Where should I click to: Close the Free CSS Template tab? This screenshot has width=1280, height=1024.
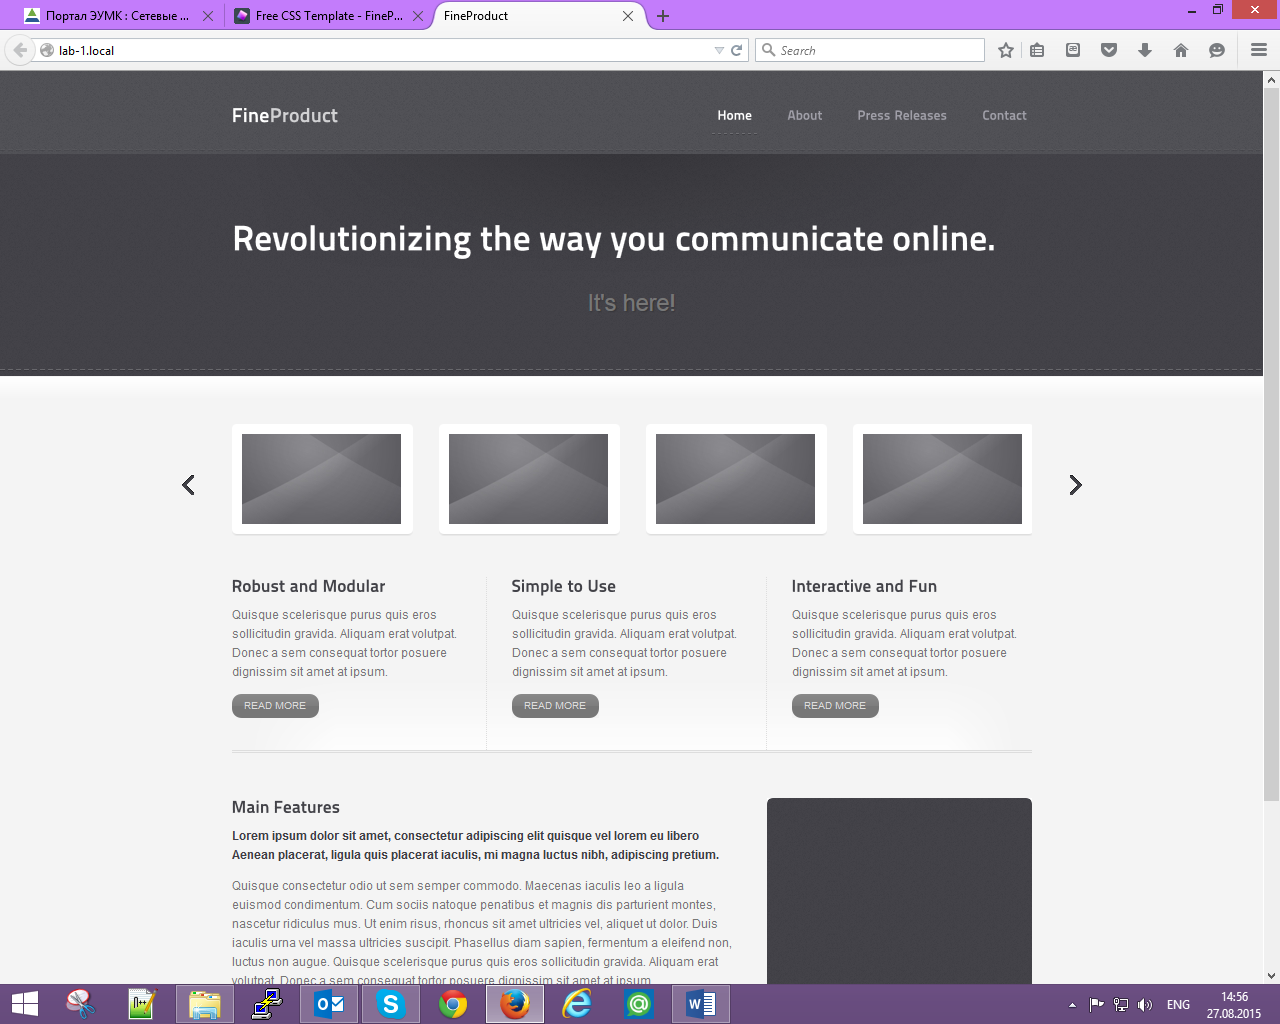418,16
